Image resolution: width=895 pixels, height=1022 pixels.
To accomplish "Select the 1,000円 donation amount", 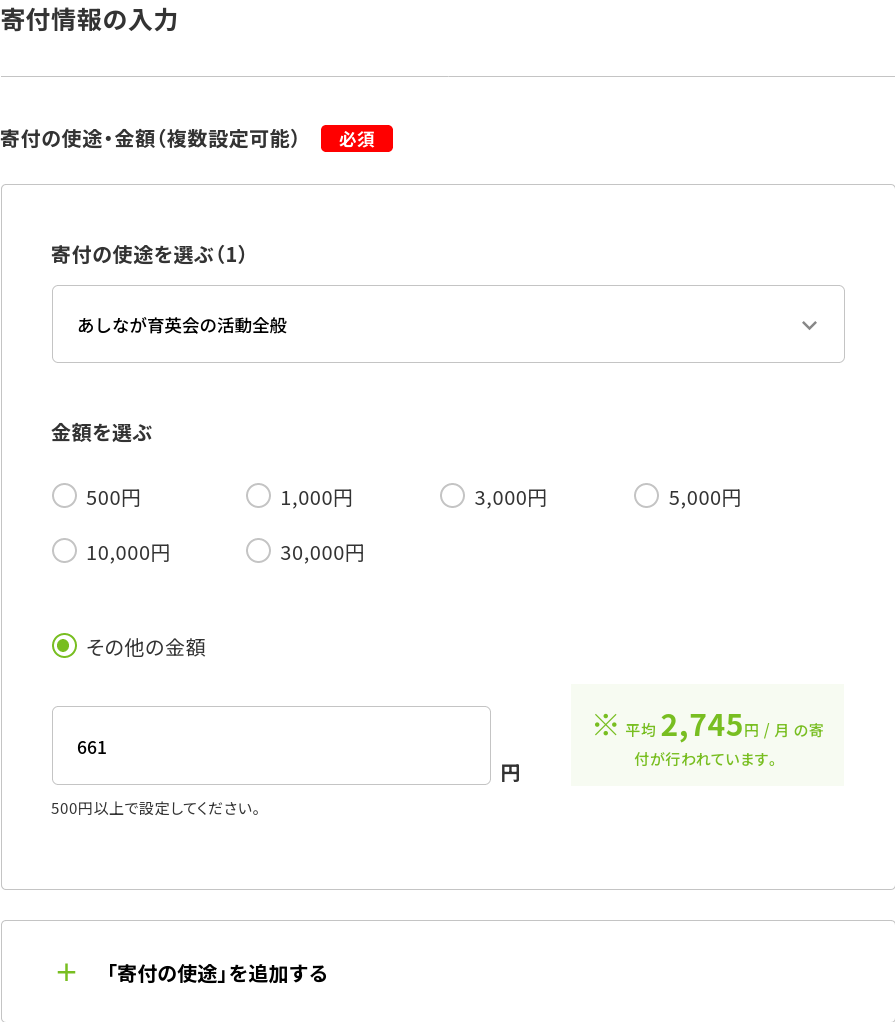I will coord(258,495).
